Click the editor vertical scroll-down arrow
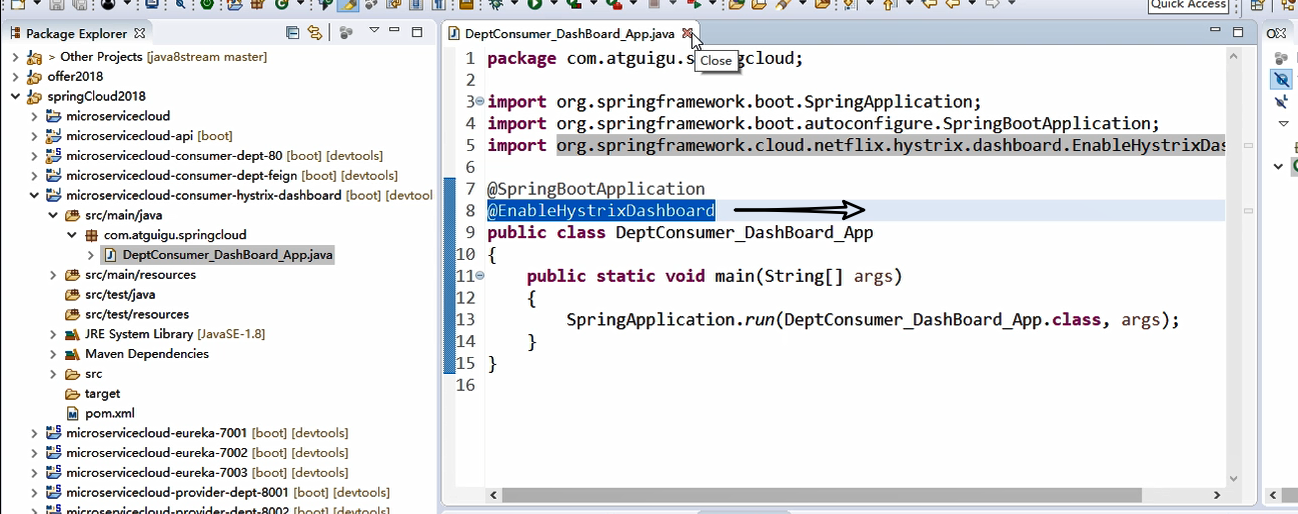 click(x=1233, y=479)
